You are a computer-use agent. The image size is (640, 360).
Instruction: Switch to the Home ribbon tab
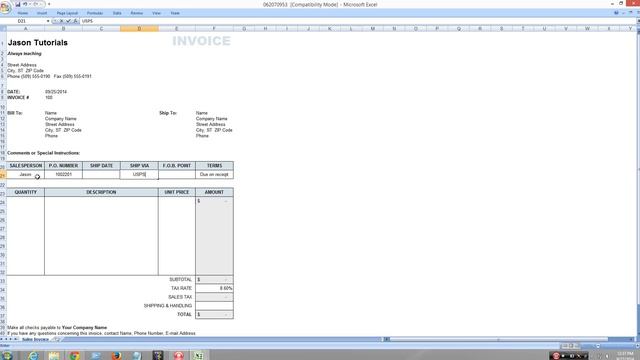point(23,13)
